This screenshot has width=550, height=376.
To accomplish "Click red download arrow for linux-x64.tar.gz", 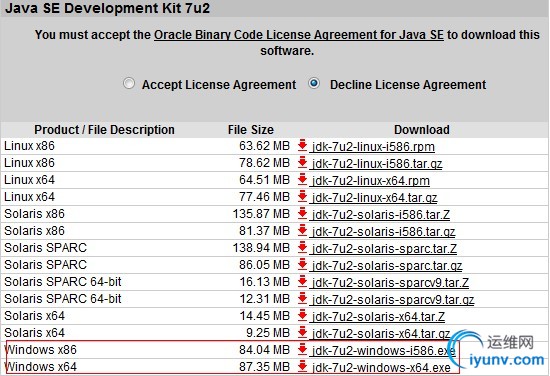I will pos(302,196).
